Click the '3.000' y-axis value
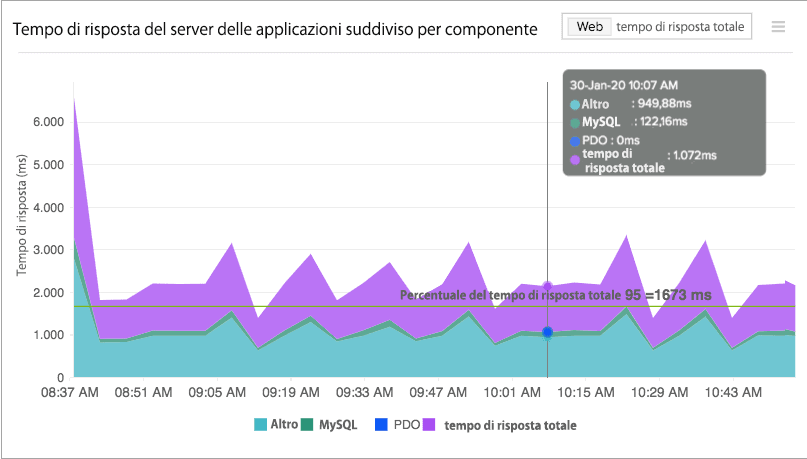 (48, 250)
